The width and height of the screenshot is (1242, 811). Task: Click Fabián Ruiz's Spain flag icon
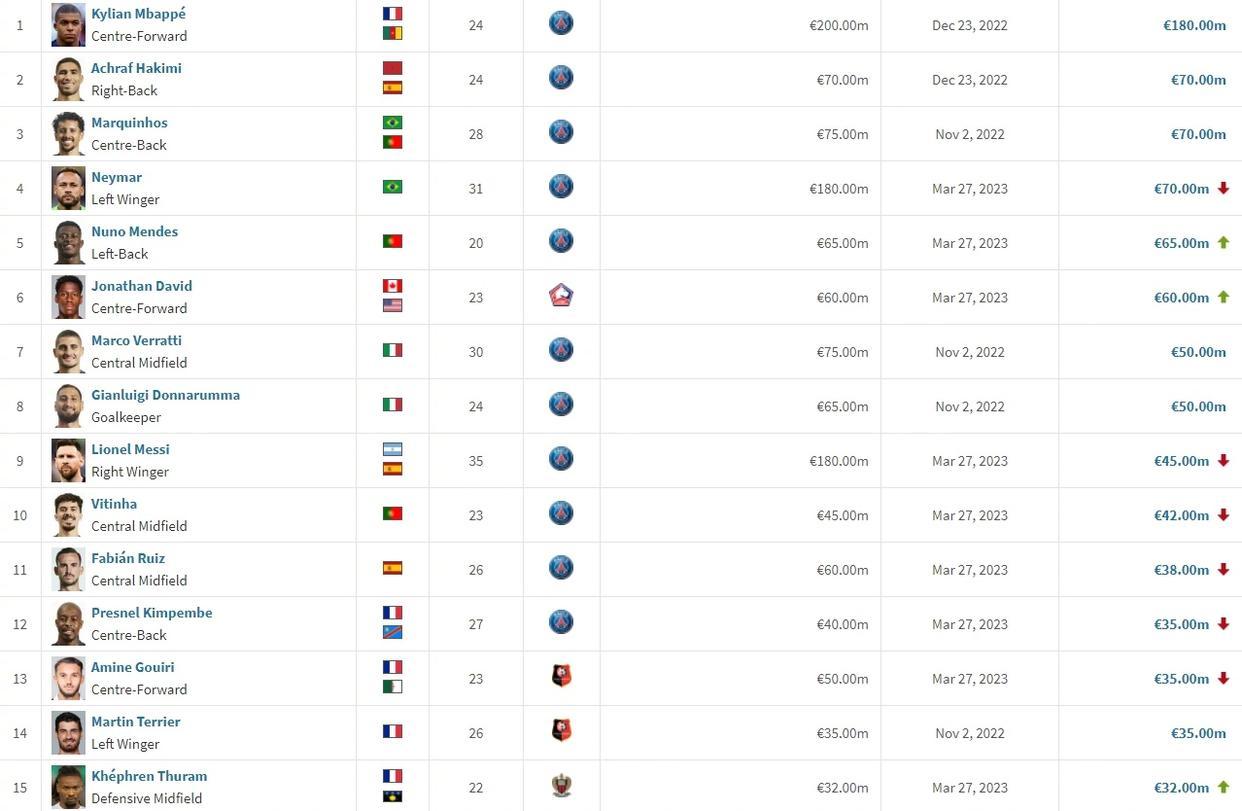tap(392, 568)
